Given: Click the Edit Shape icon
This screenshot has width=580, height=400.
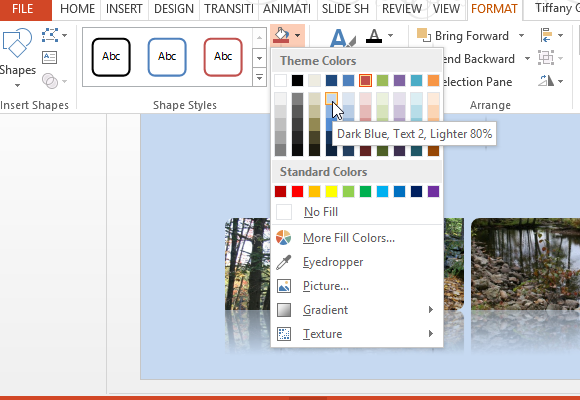Looking at the screenshot, I should pos(50,35).
